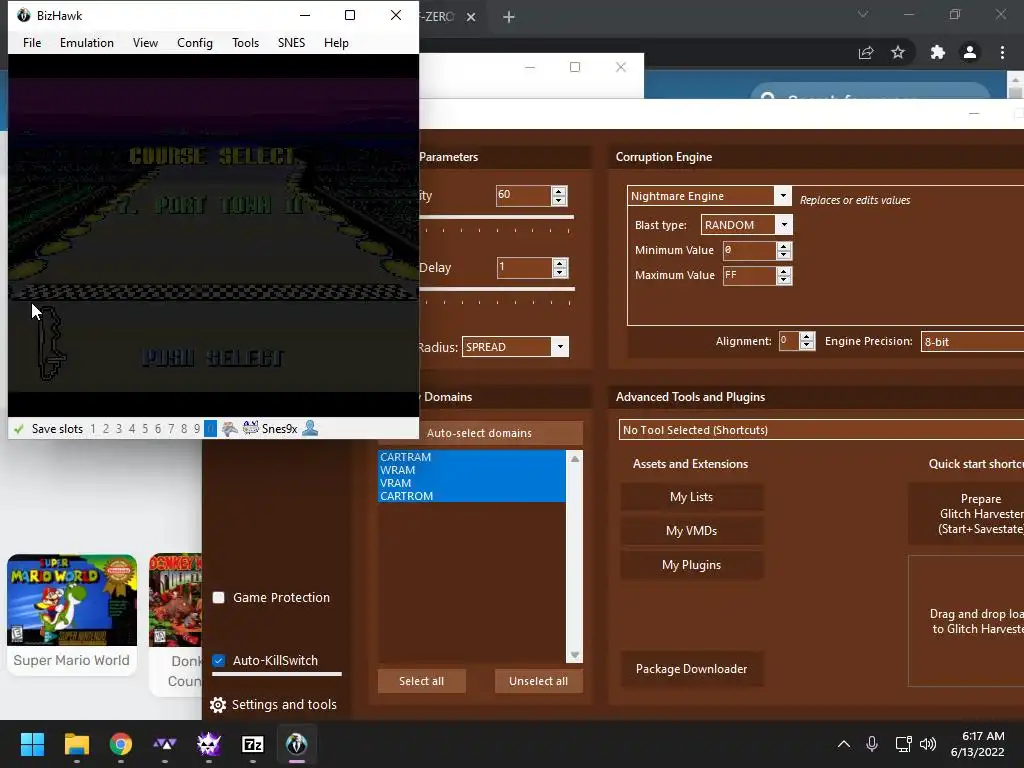The width and height of the screenshot is (1024, 768).
Task: Open the Package Downloader
Action: pyautogui.click(x=691, y=669)
